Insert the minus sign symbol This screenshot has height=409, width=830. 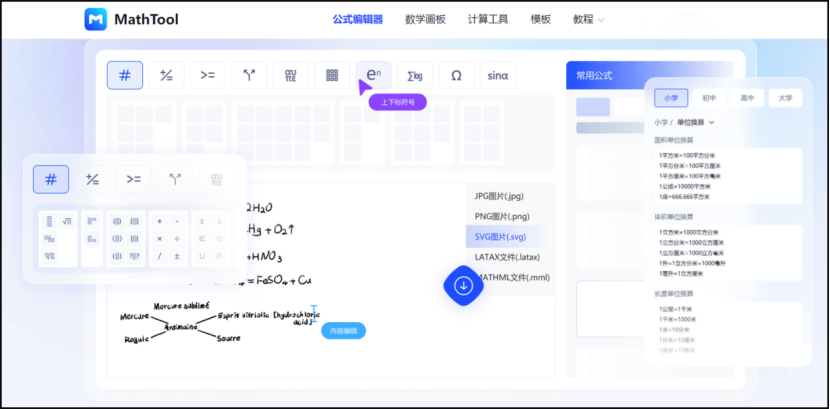point(177,221)
